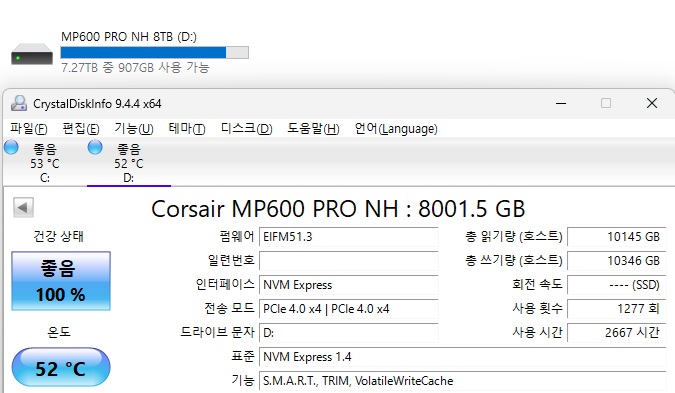This screenshot has width=675, height=393.
Task: Click the 7.27TB 중 907GB 사용 가능 text
Action: [135, 68]
